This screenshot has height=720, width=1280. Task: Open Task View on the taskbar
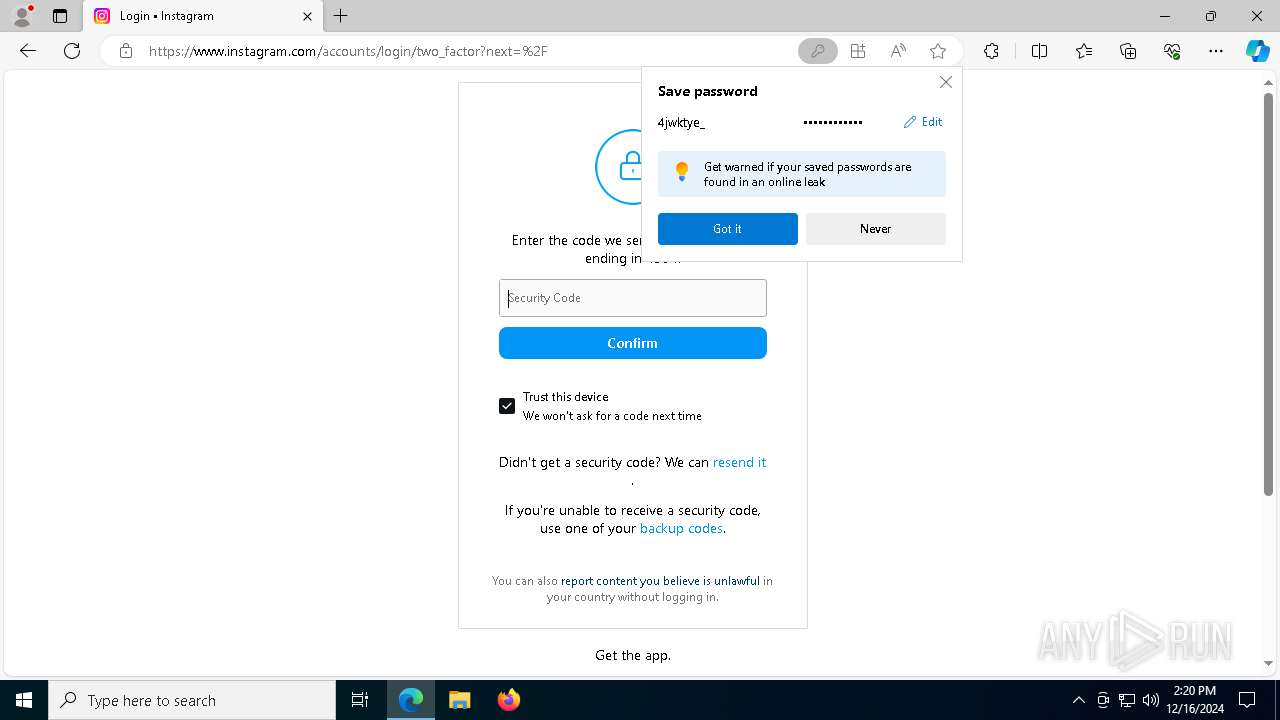[360, 700]
